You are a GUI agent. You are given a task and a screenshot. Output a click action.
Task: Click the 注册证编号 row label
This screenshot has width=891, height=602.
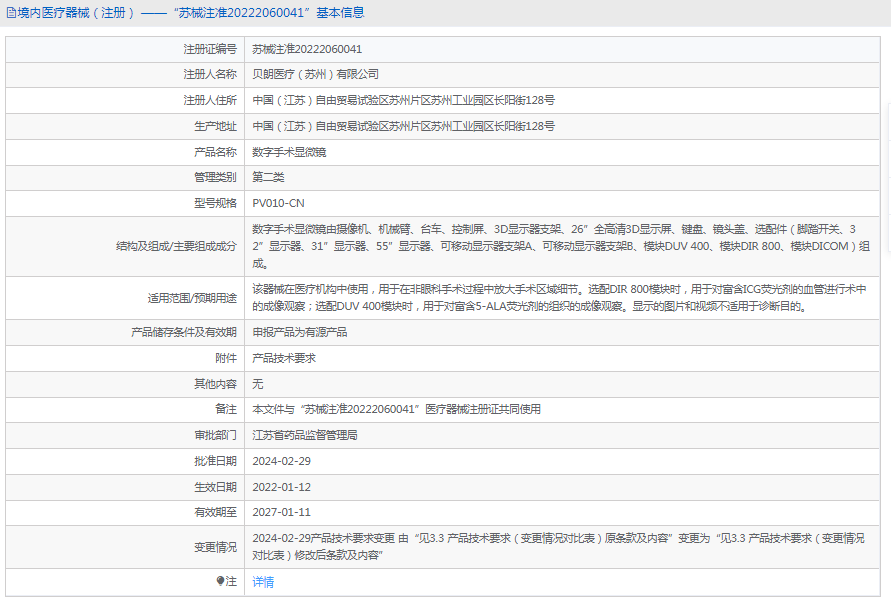[210, 49]
